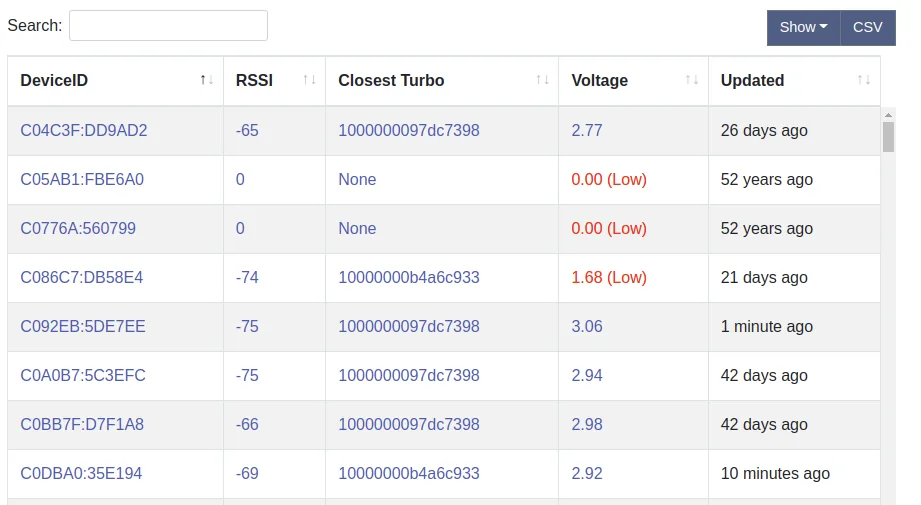Screen dimensions: 921x505
Task: Select the Updated column header
Action: [x=794, y=80]
